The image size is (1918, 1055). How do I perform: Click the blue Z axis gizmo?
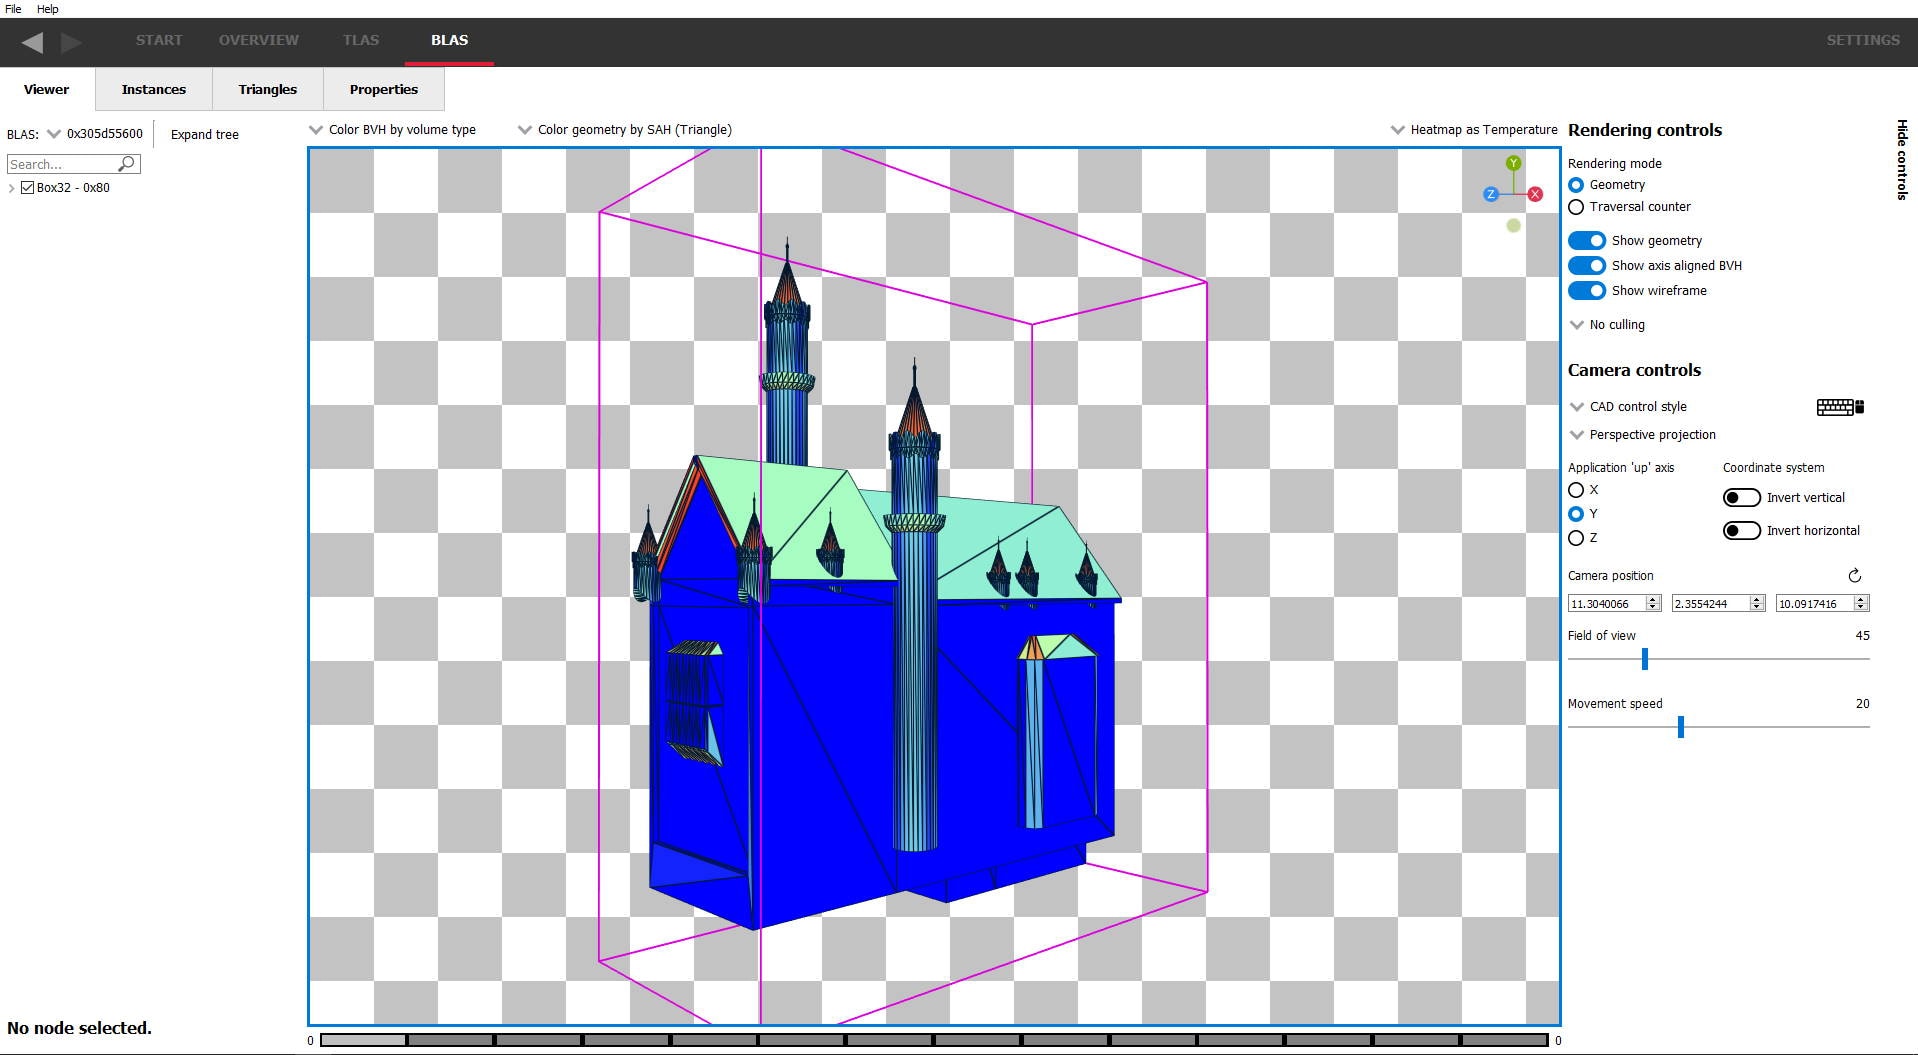tap(1490, 194)
